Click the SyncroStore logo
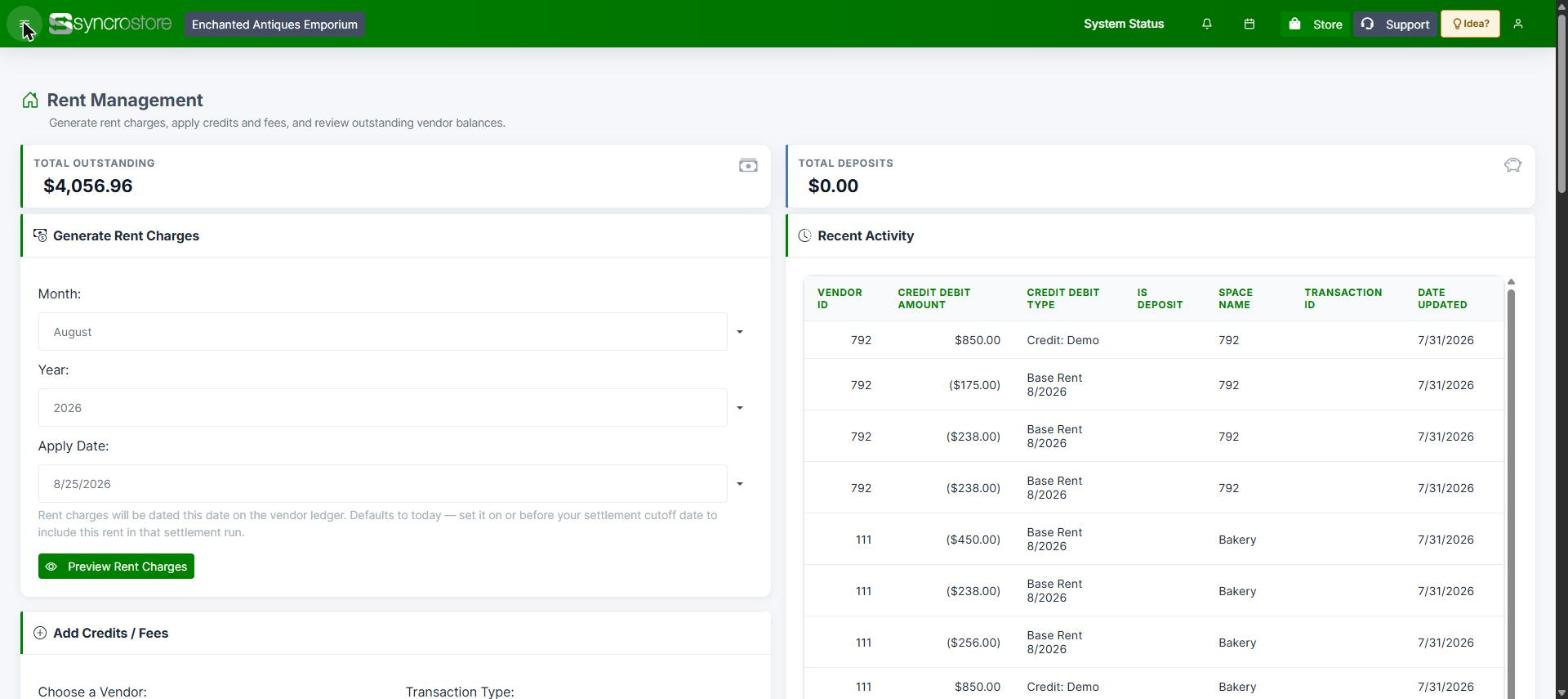The width and height of the screenshot is (1568, 699). point(110,24)
